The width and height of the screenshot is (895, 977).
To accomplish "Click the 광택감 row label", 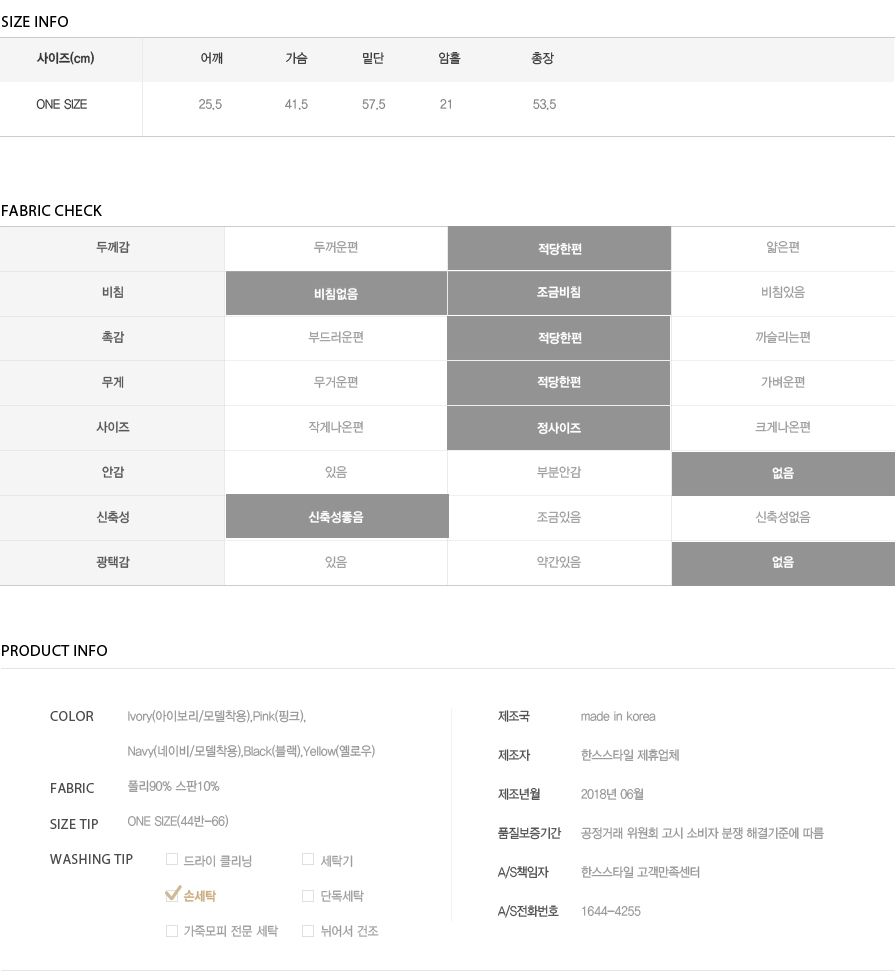I will coord(113,562).
